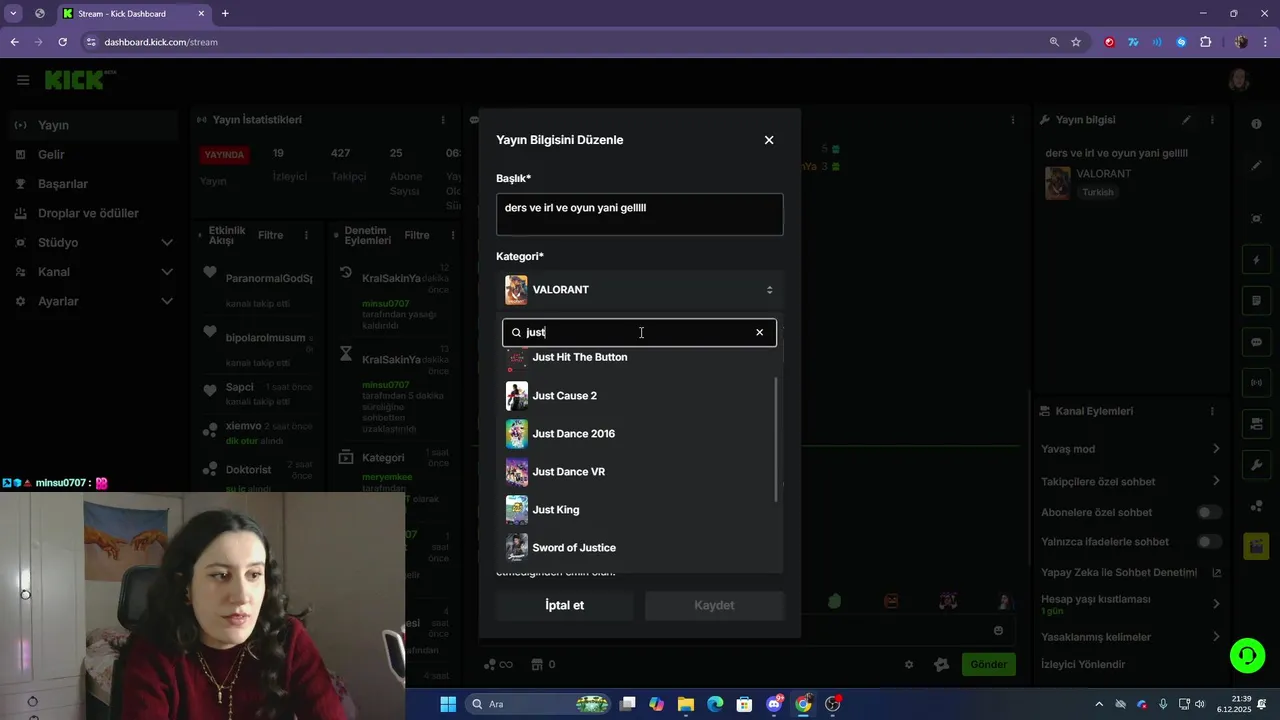Image resolution: width=1280 pixels, height=720 pixels.
Task: Open Başarılar in the sidebar
Action: (94, 184)
